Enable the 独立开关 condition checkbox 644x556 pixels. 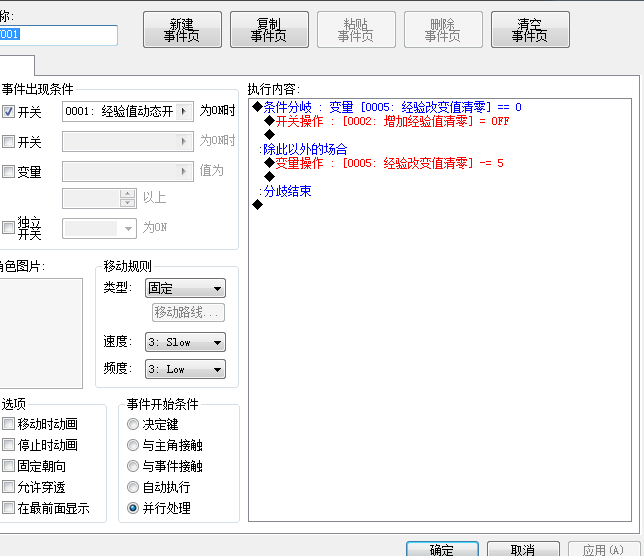[x=8, y=227]
